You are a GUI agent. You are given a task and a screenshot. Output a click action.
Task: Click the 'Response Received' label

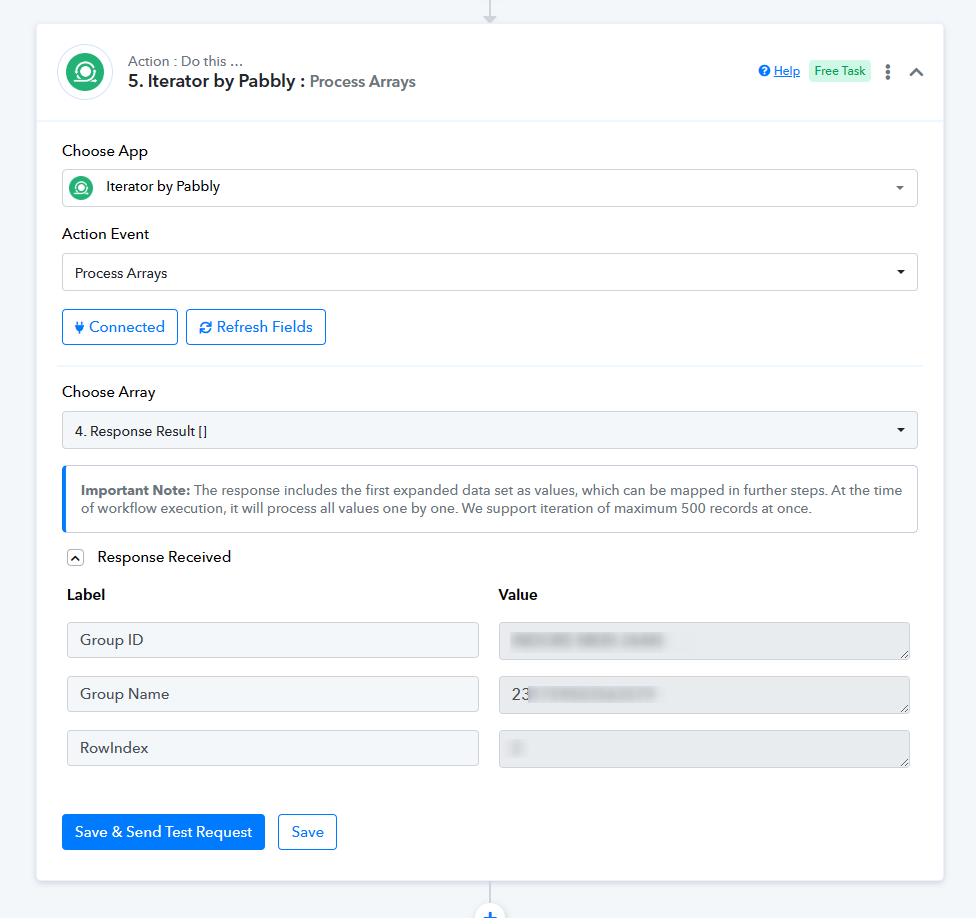pos(164,557)
